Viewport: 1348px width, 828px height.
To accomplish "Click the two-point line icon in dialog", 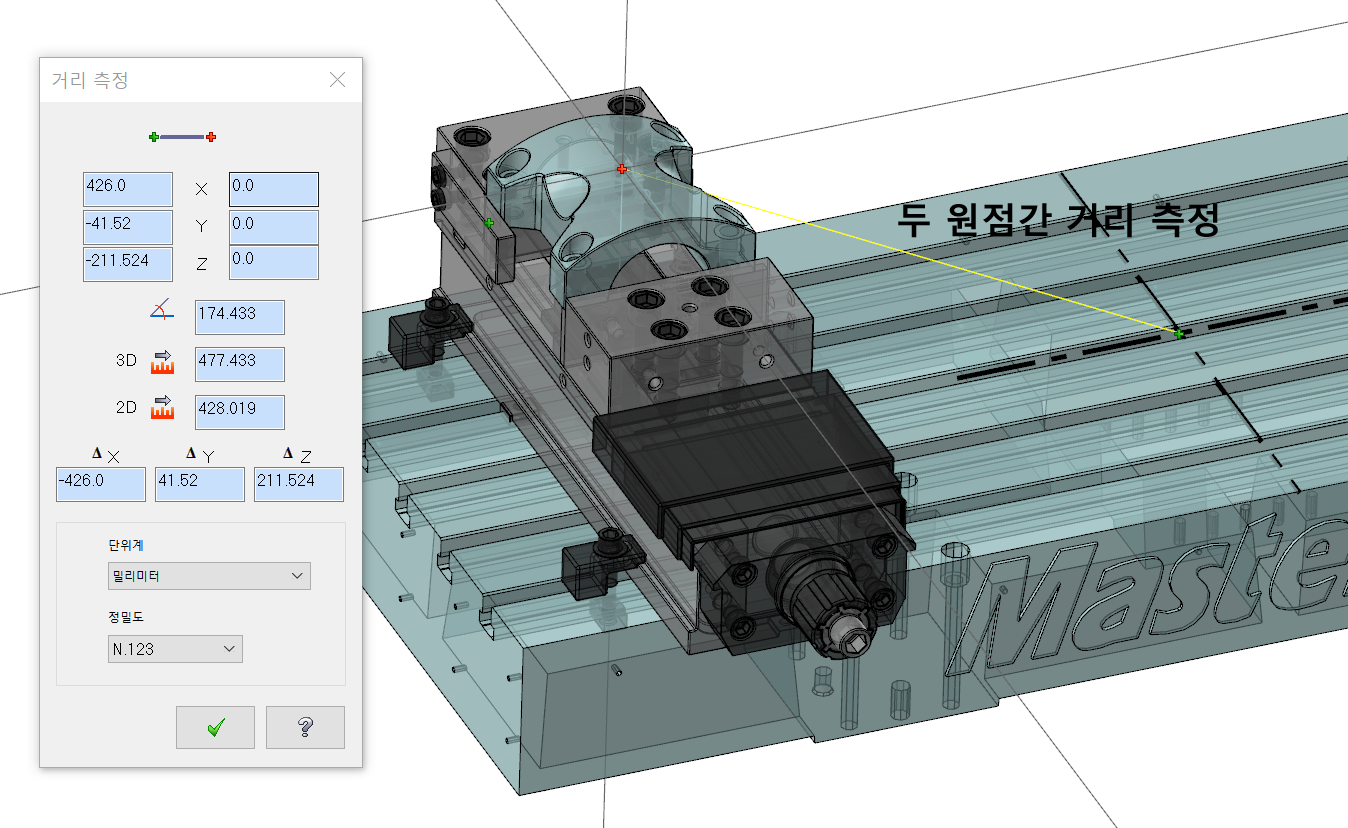I will pyautogui.click(x=182, y=137).
